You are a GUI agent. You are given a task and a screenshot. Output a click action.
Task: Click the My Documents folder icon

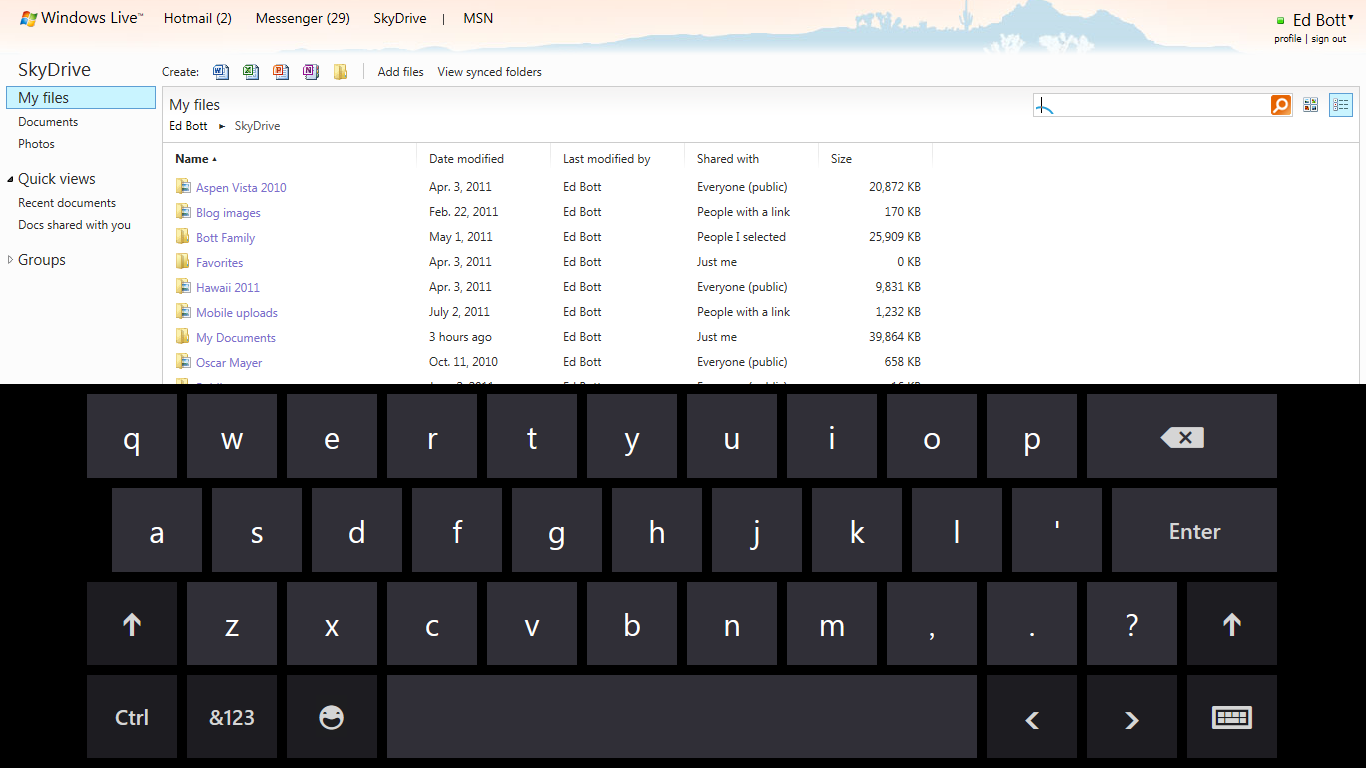[183, 336]
